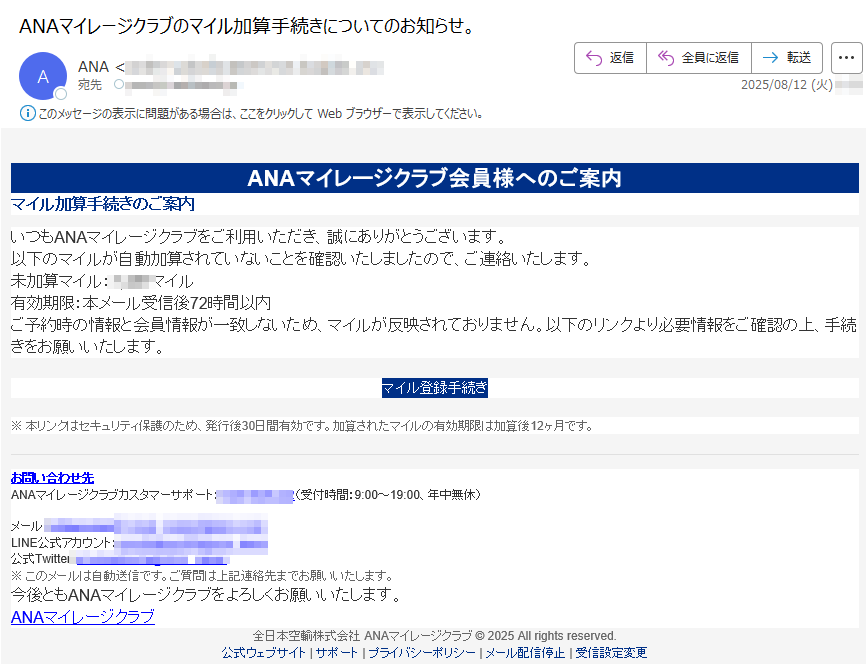Click heading マイル加算手続きのご案内

click(103, 204)
